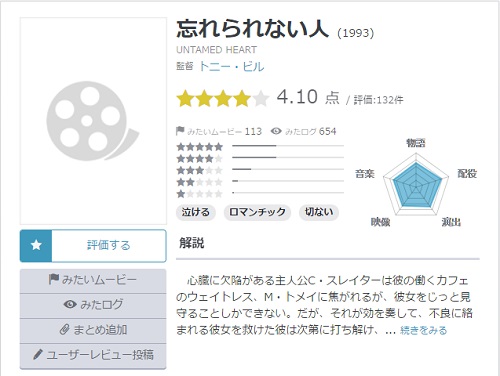Click the flag icon beside みたいムービー 113
Screen dimensions: 500x376
pyautogui.click(x=180, y=131)
